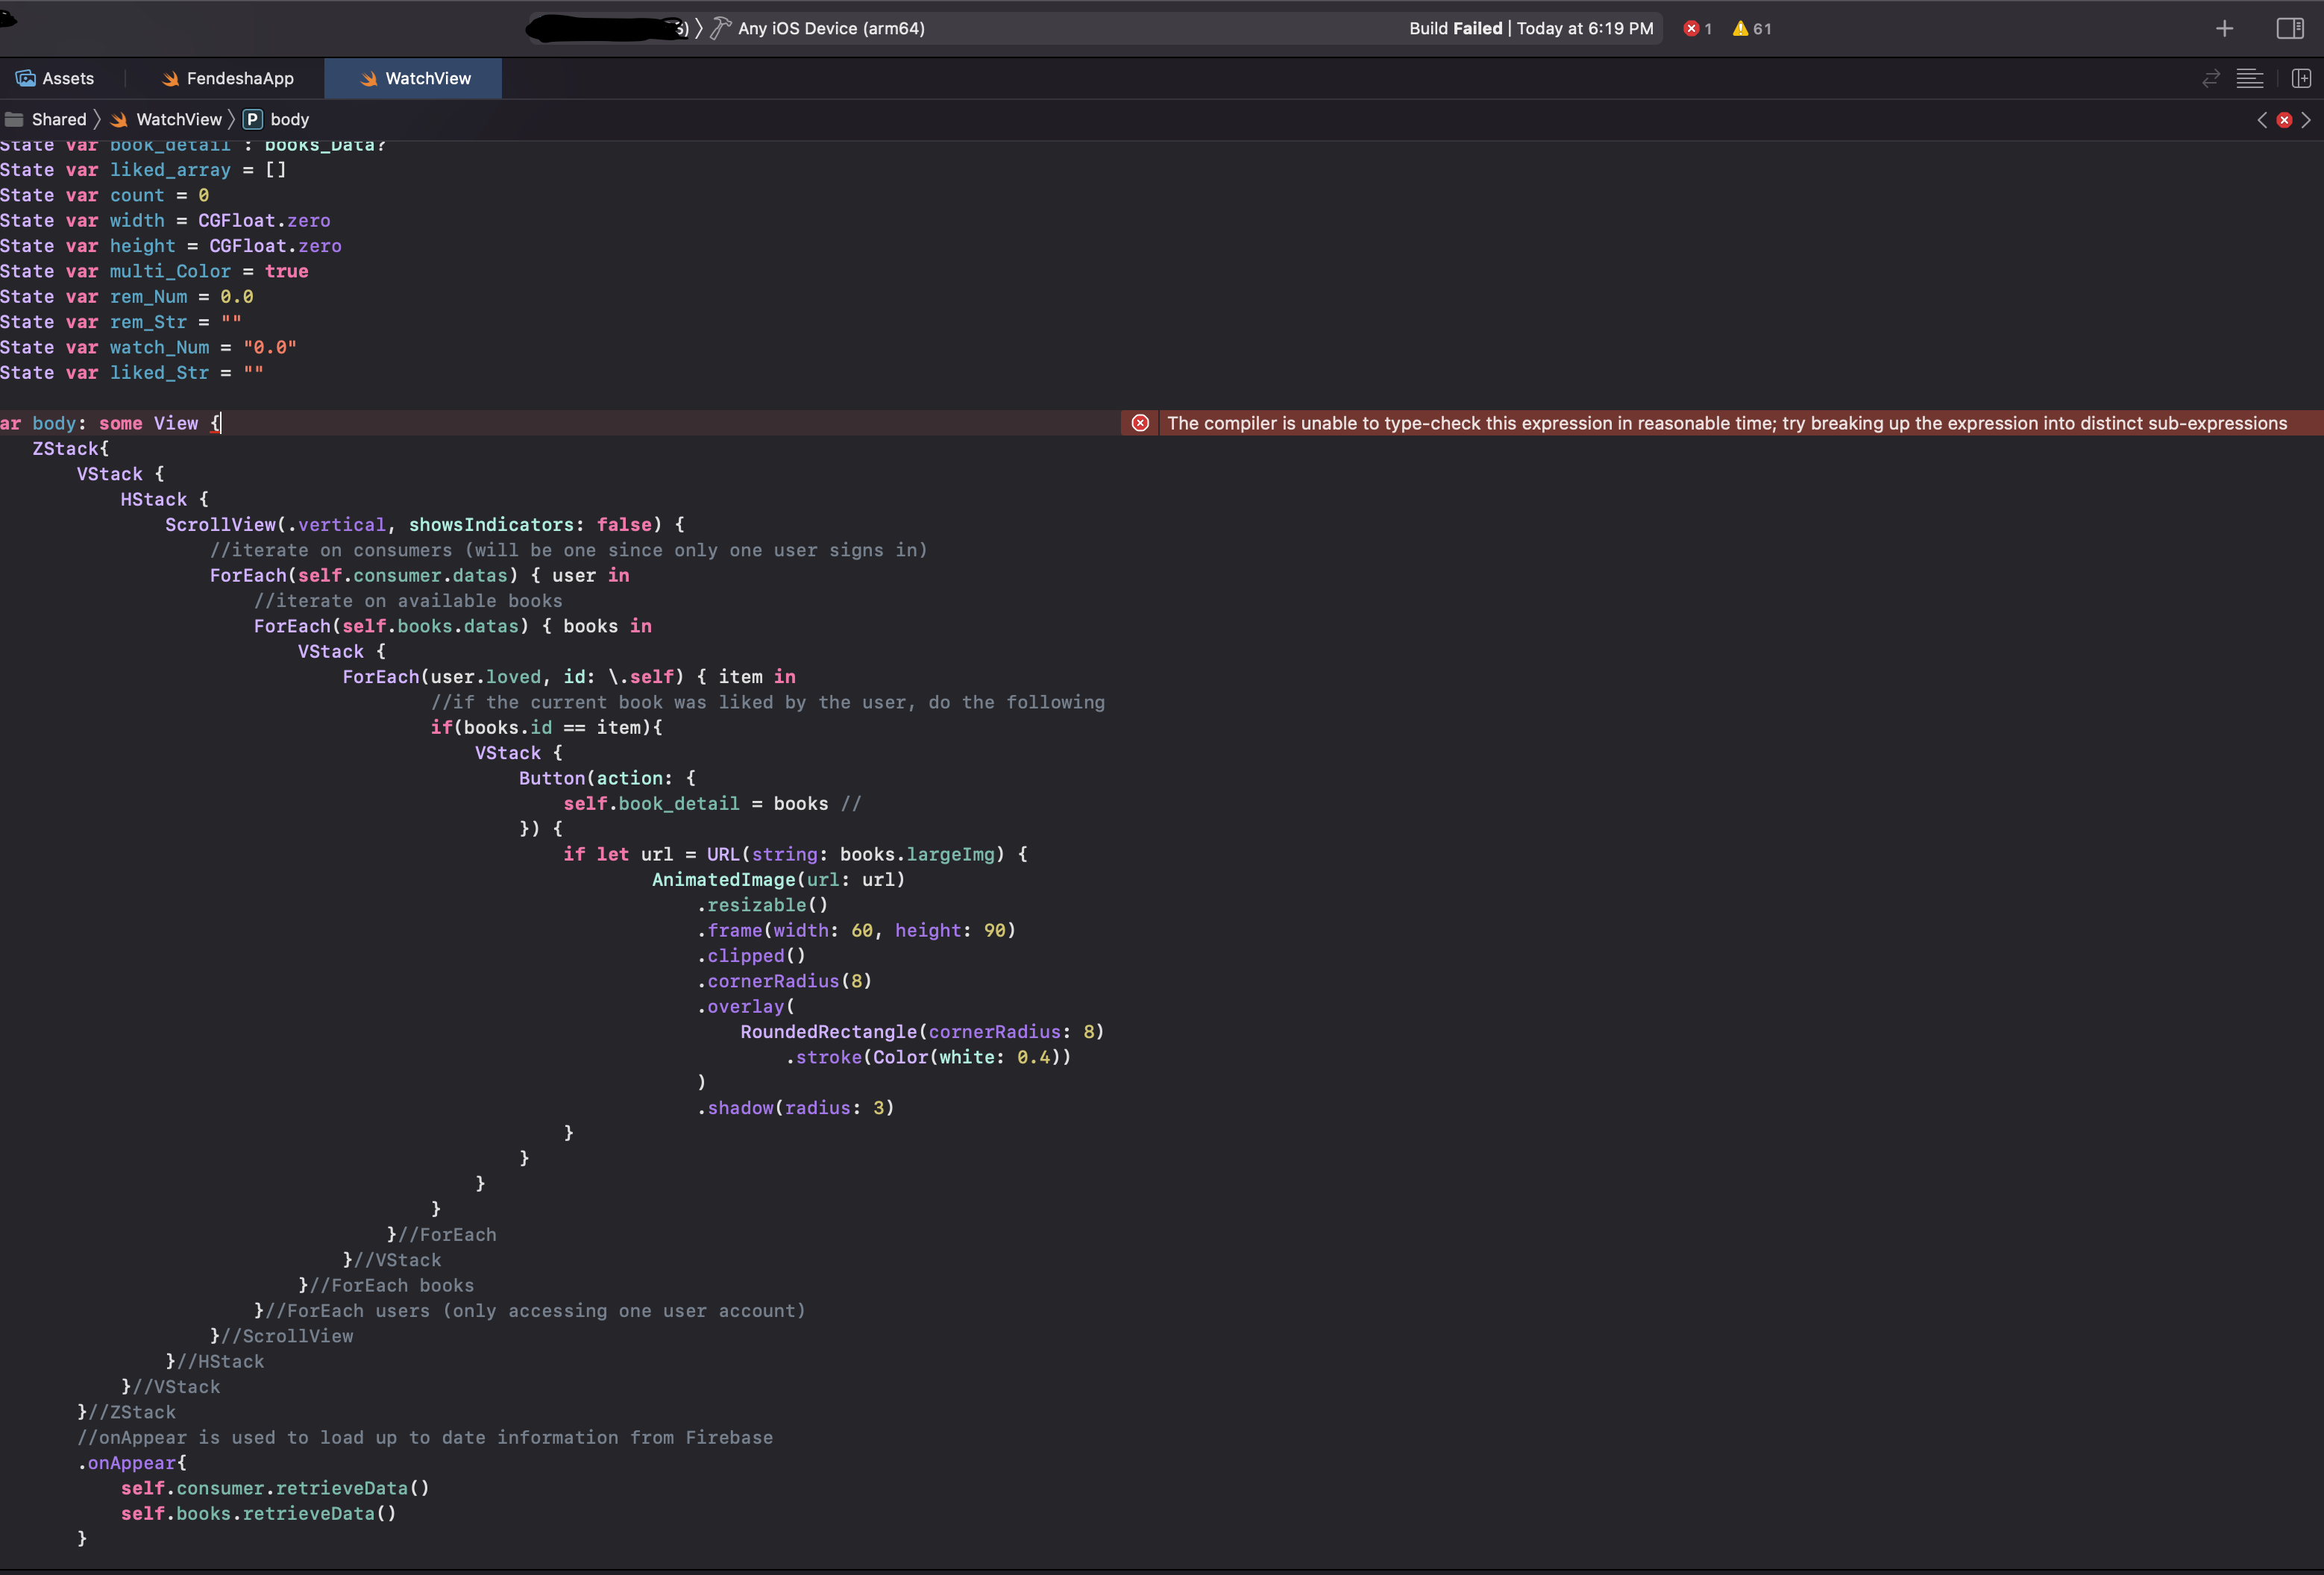Image resolution: width=2324 pixels, height=1575 pixels.
Task: Click the 'State var rem_Str' line
Action: 121,322
